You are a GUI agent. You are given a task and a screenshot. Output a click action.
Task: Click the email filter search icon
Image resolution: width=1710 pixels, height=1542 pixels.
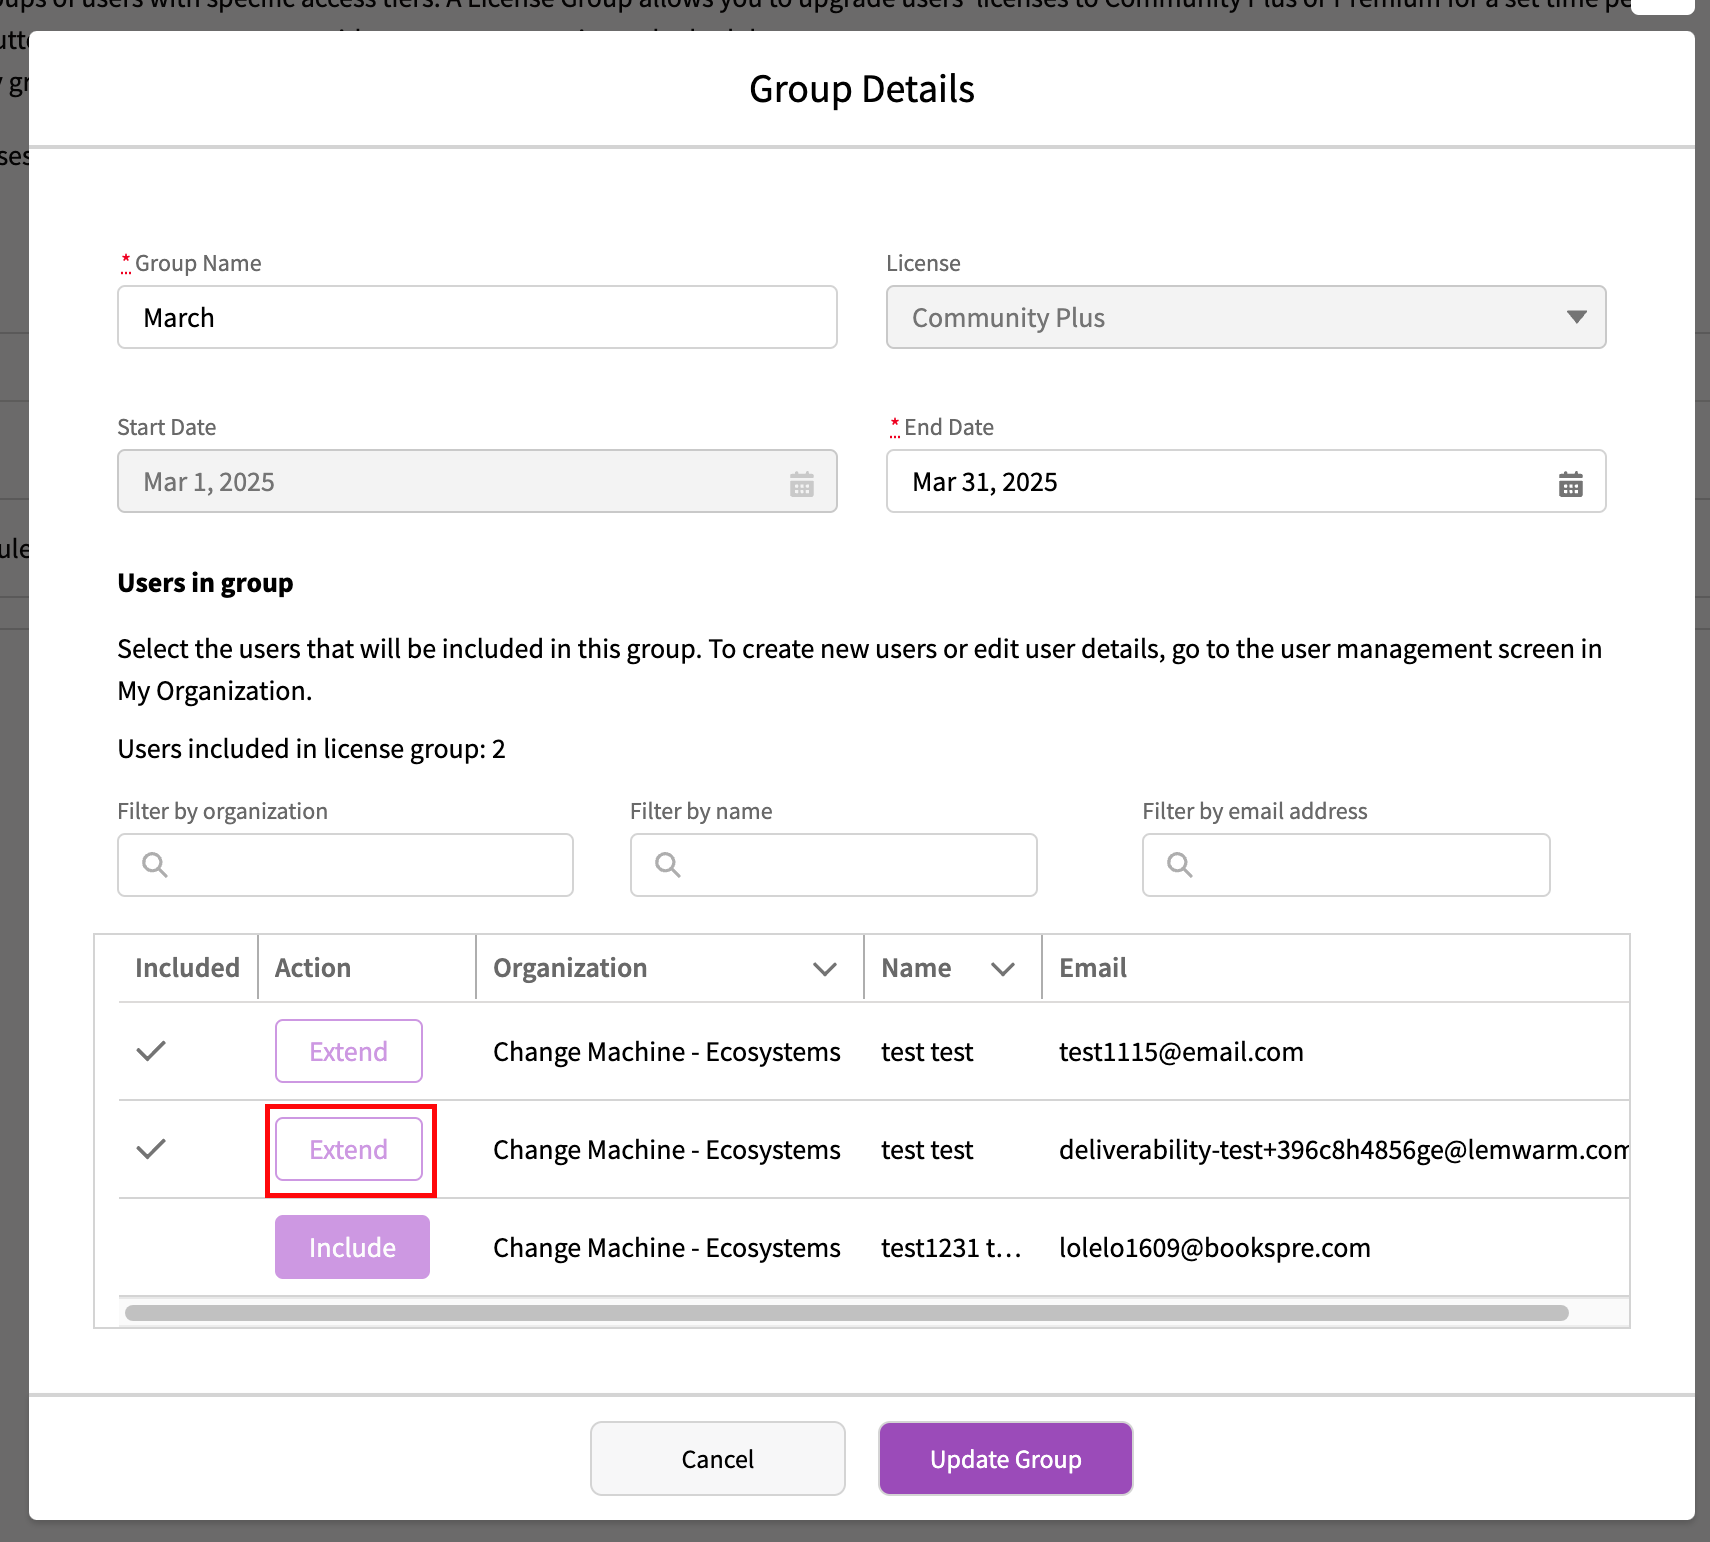pyautogui.click(x=1180, y=865)
